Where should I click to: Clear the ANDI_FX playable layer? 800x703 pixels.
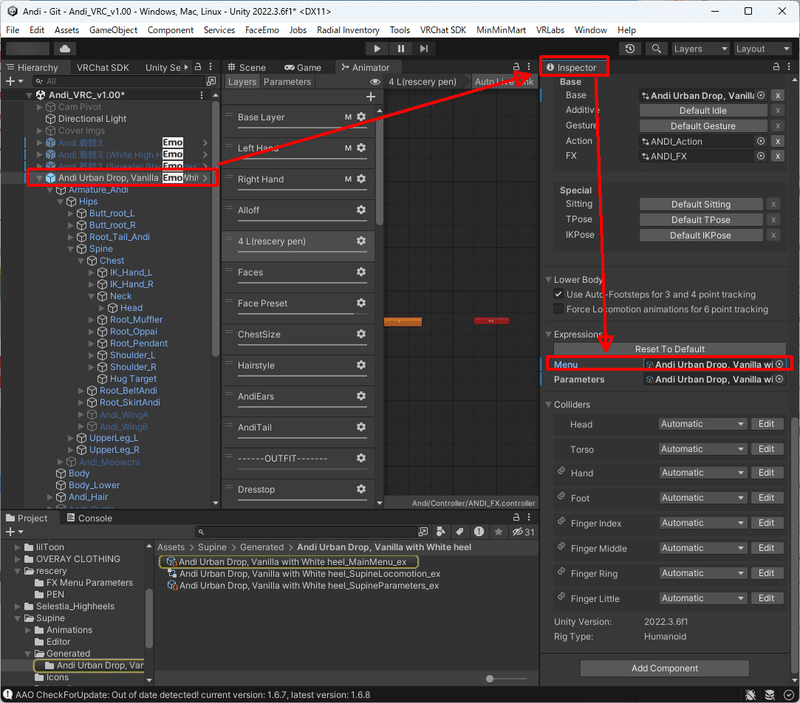pos(778,156)
